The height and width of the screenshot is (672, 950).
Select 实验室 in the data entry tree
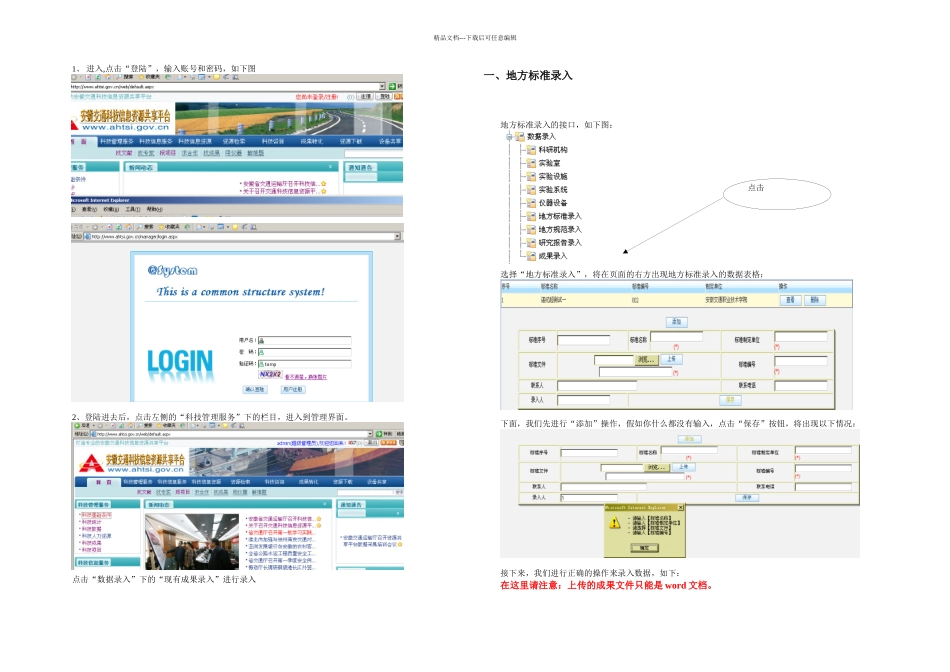(549, 163)
